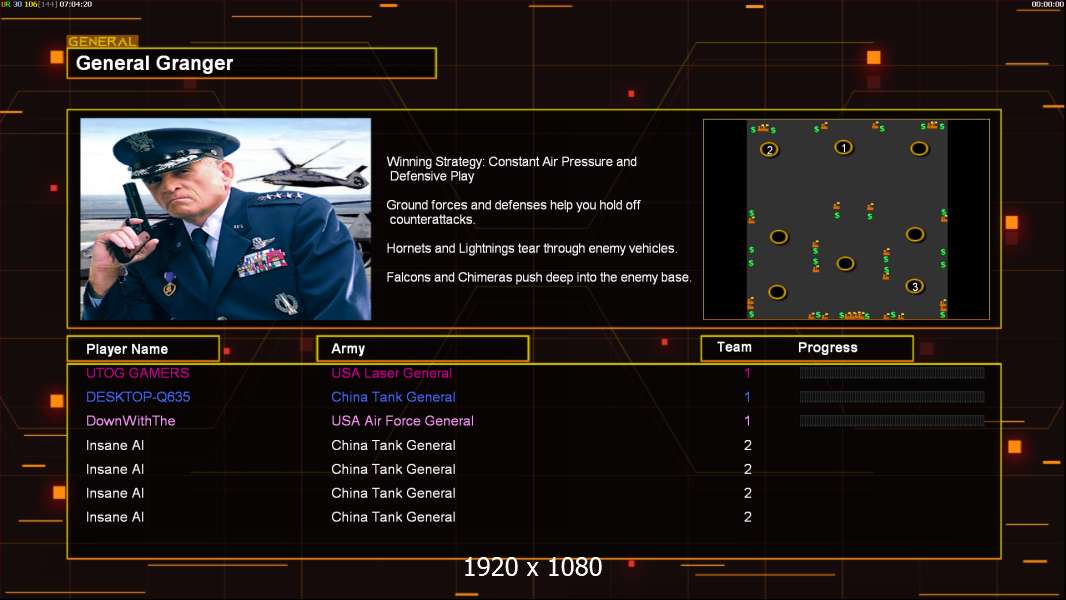The width and height of the screenshot is (1066, 600).
Task: Select the unnumbered bottom-left start spot on minimap
Action: pos(777,292)
